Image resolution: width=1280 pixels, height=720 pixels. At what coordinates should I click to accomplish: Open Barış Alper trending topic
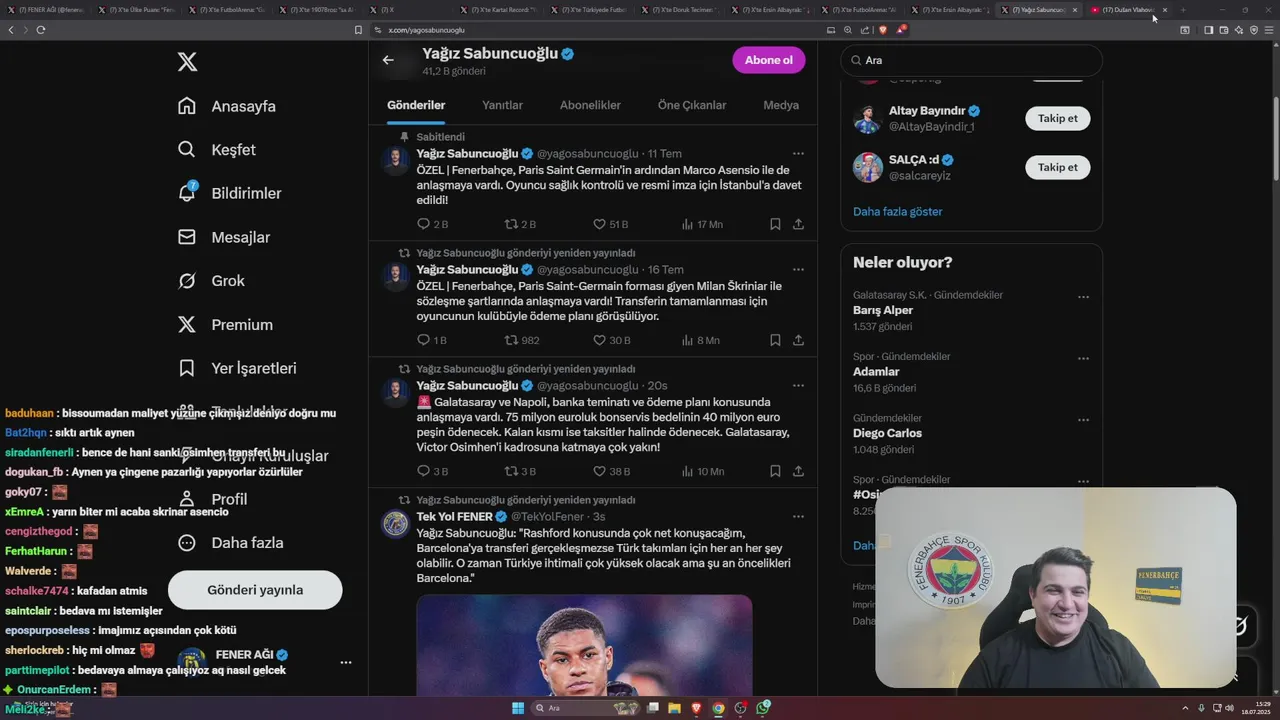(x=883, y=310)
